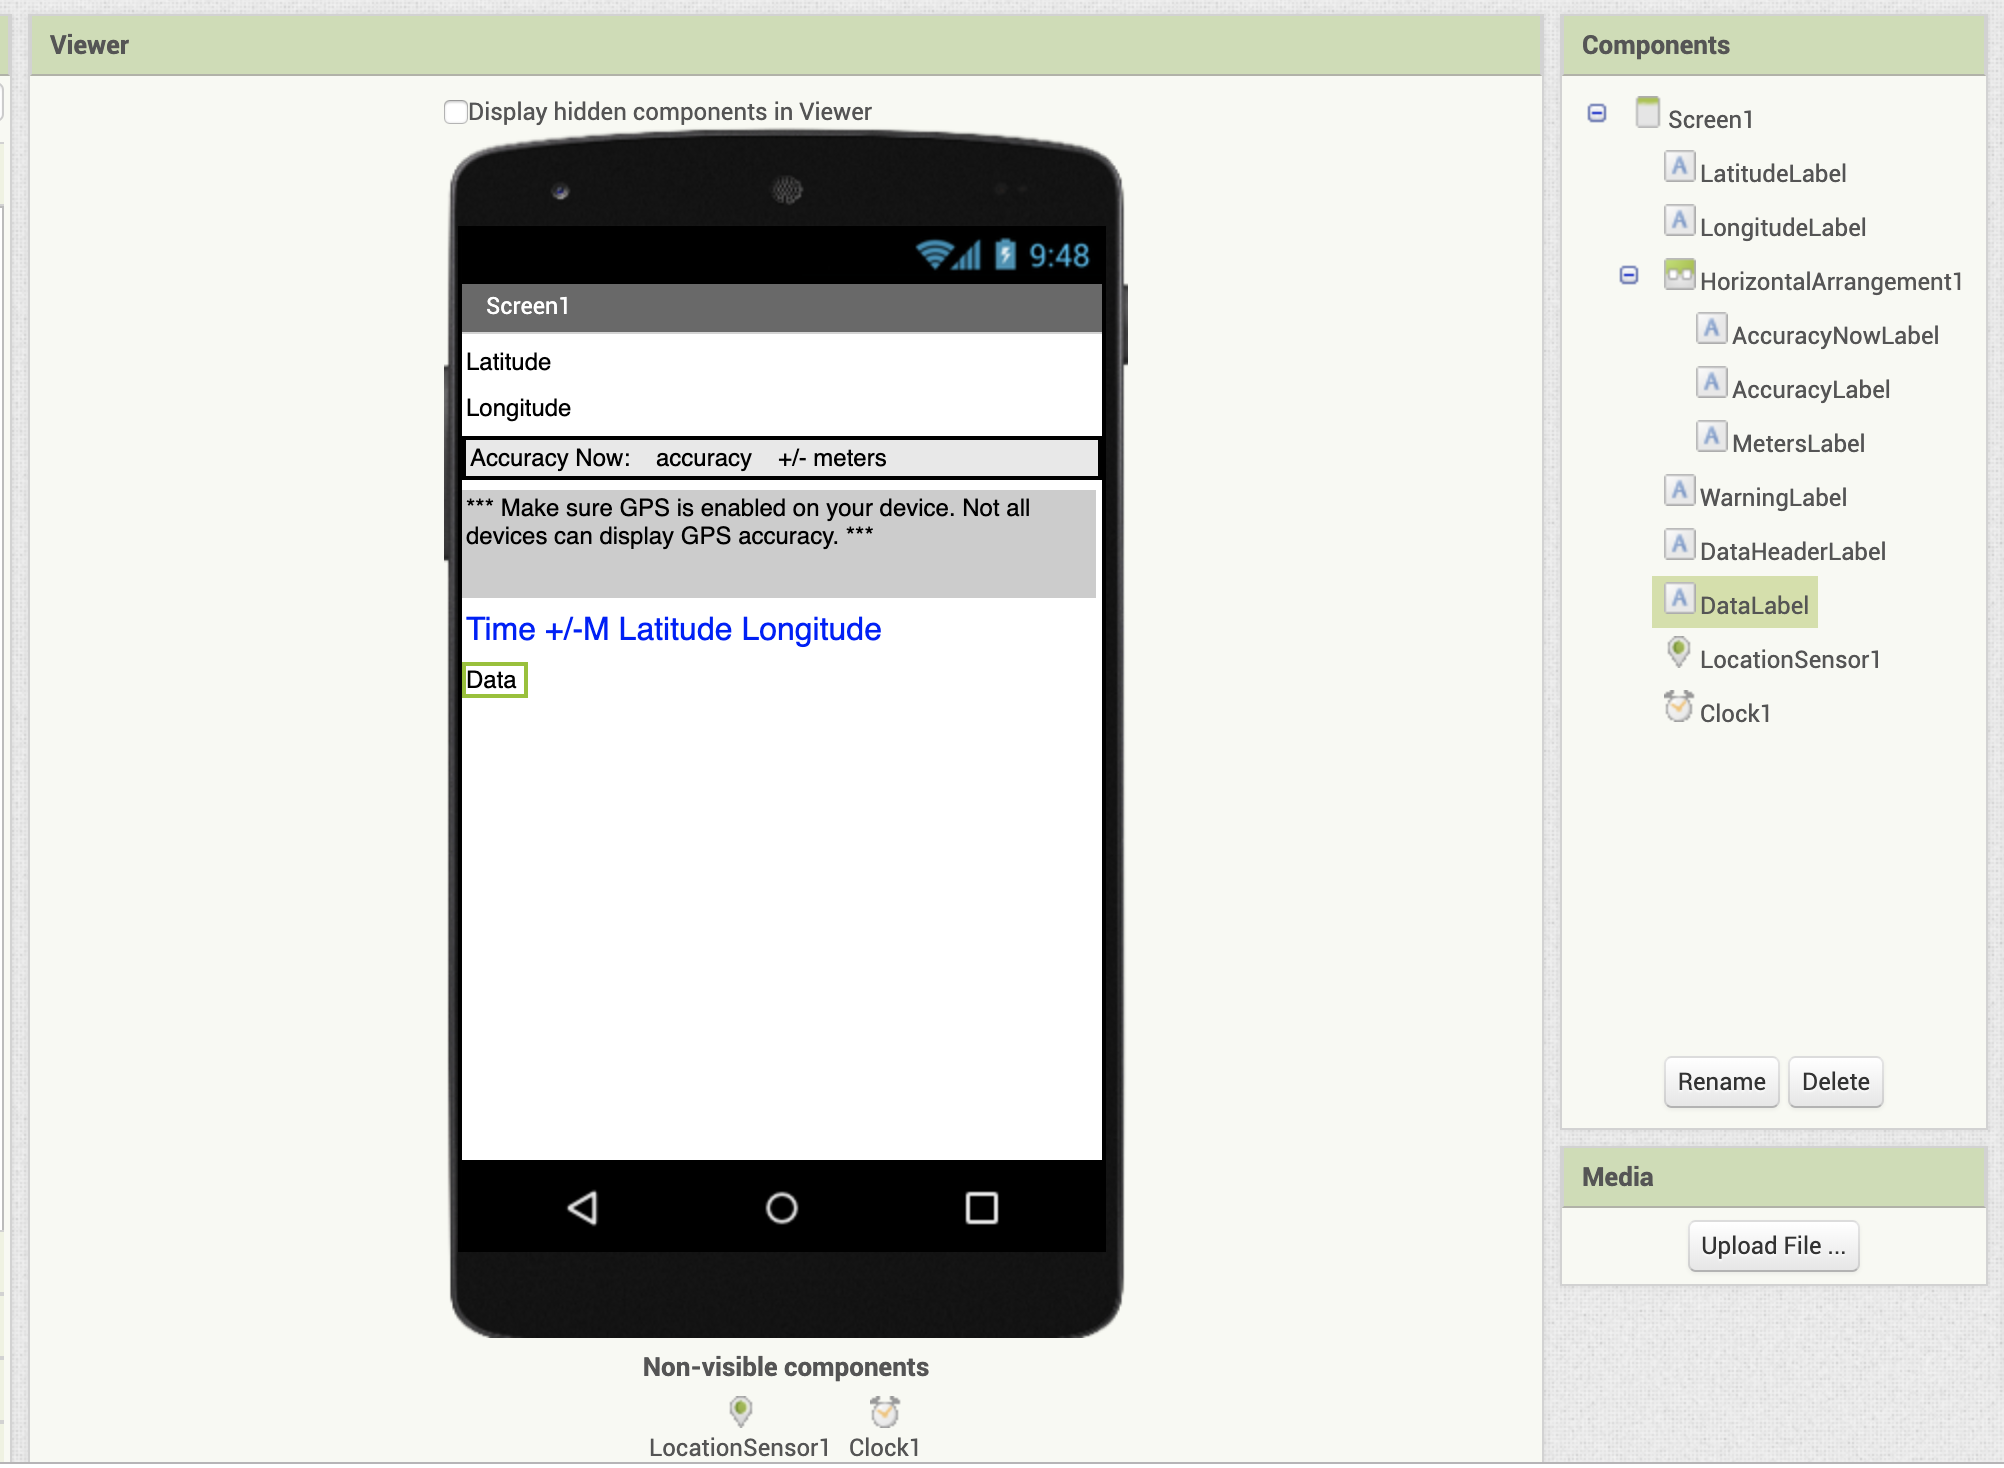Collapse the Screen1 tree node
The image size is (2004, 1468).
[1597, 113]
